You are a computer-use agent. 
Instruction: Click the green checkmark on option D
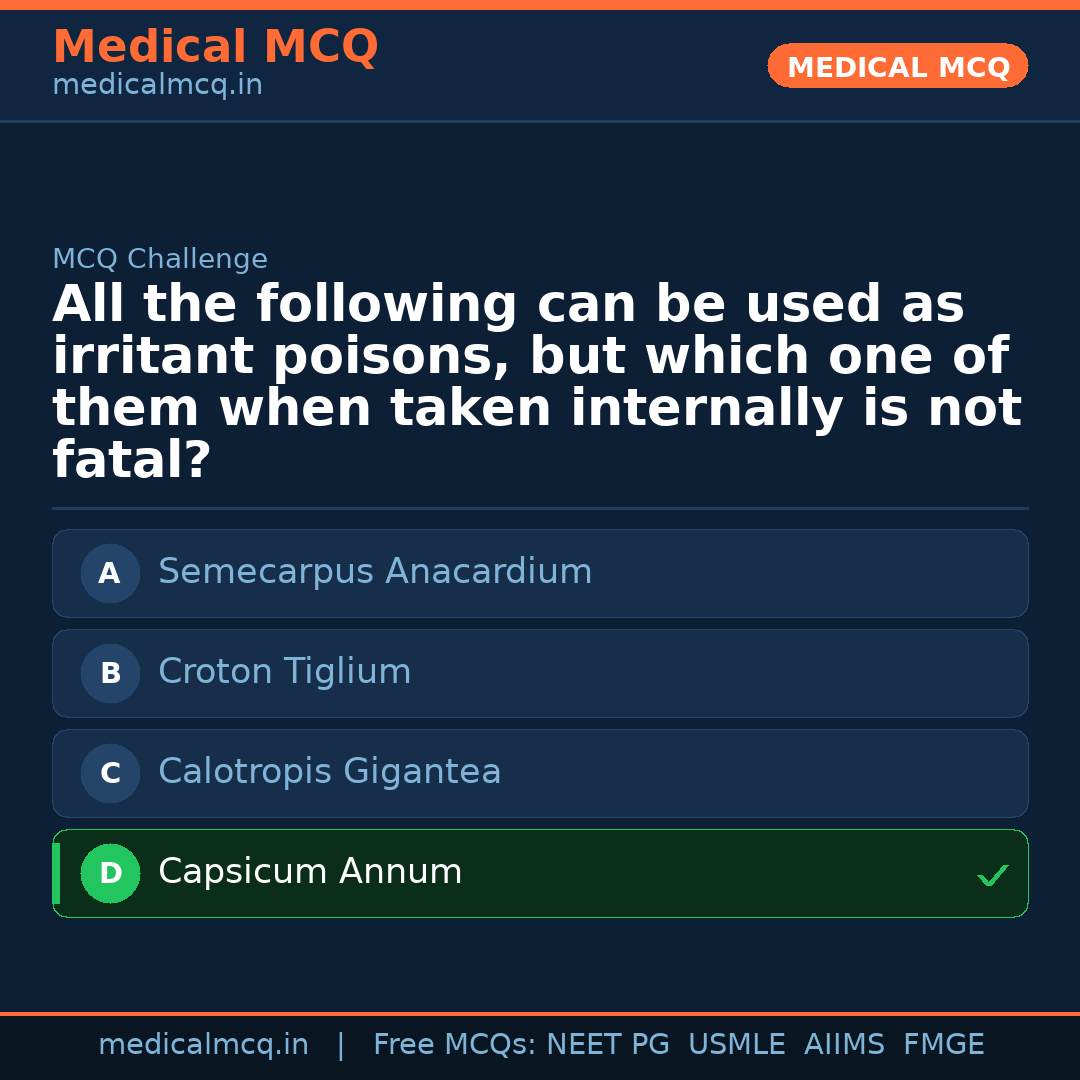pos(993,876)
